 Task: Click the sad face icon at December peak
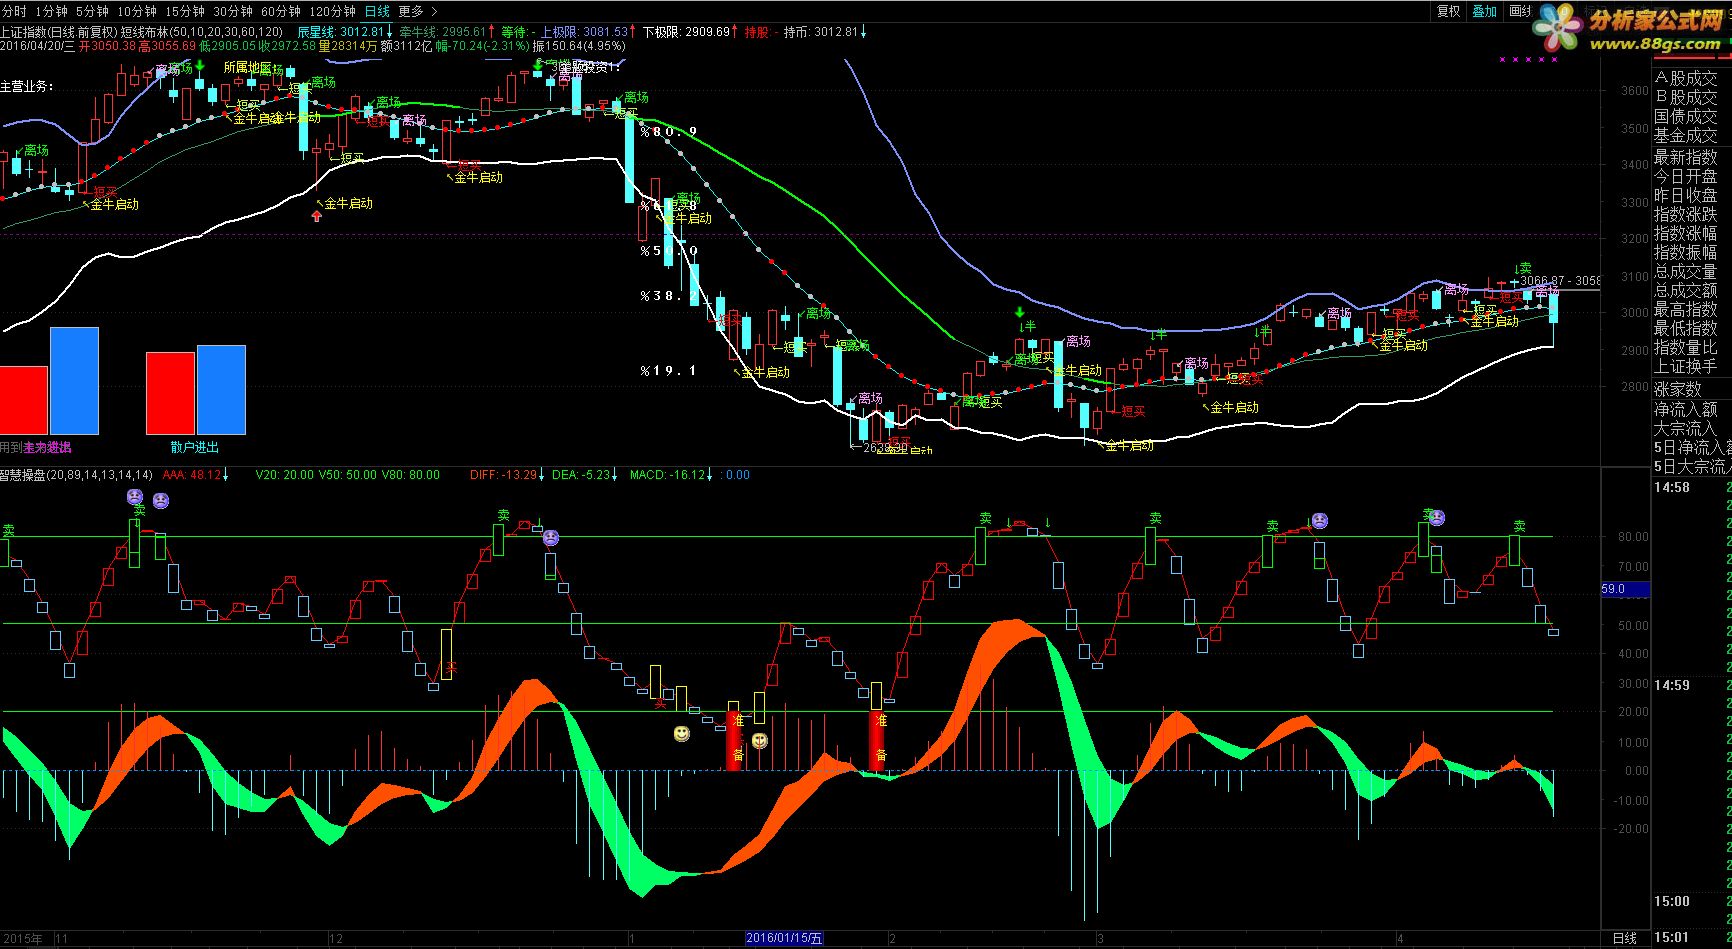click(x=550, y=538)
